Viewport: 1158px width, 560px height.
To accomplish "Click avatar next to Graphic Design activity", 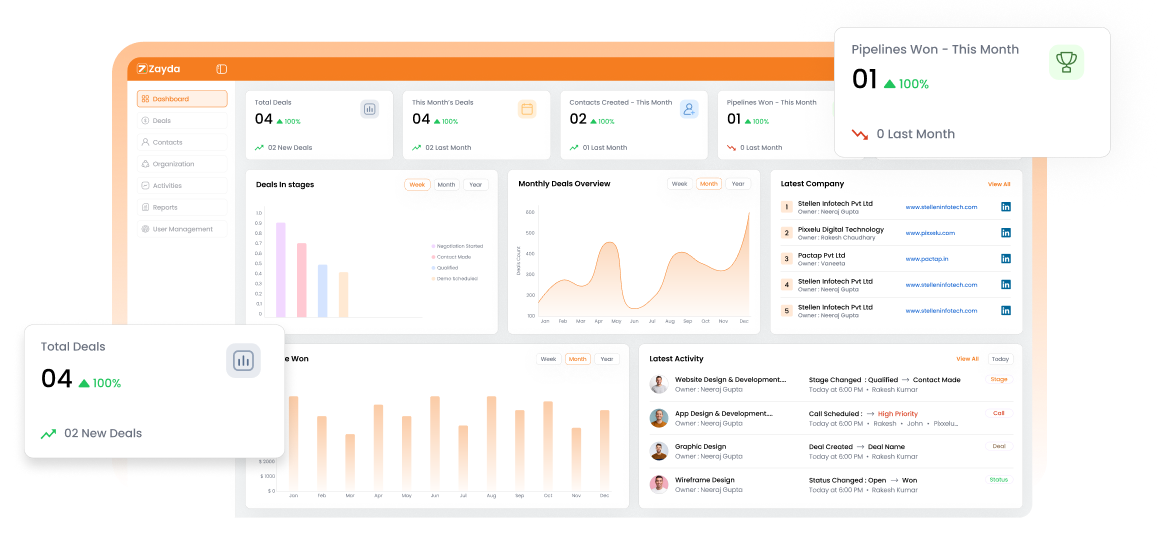I will [x=658, y=451].
